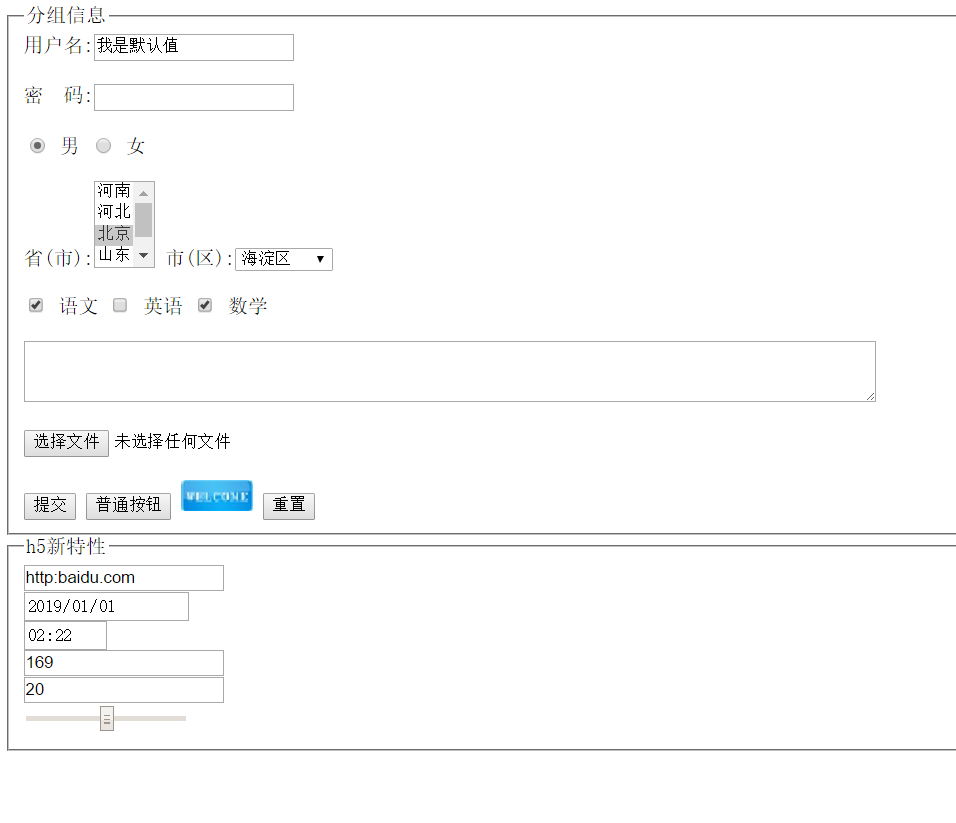The width and height of the screenshot is (956, 823).
Task: Click the username field with default value
Action: pos(194,47)
